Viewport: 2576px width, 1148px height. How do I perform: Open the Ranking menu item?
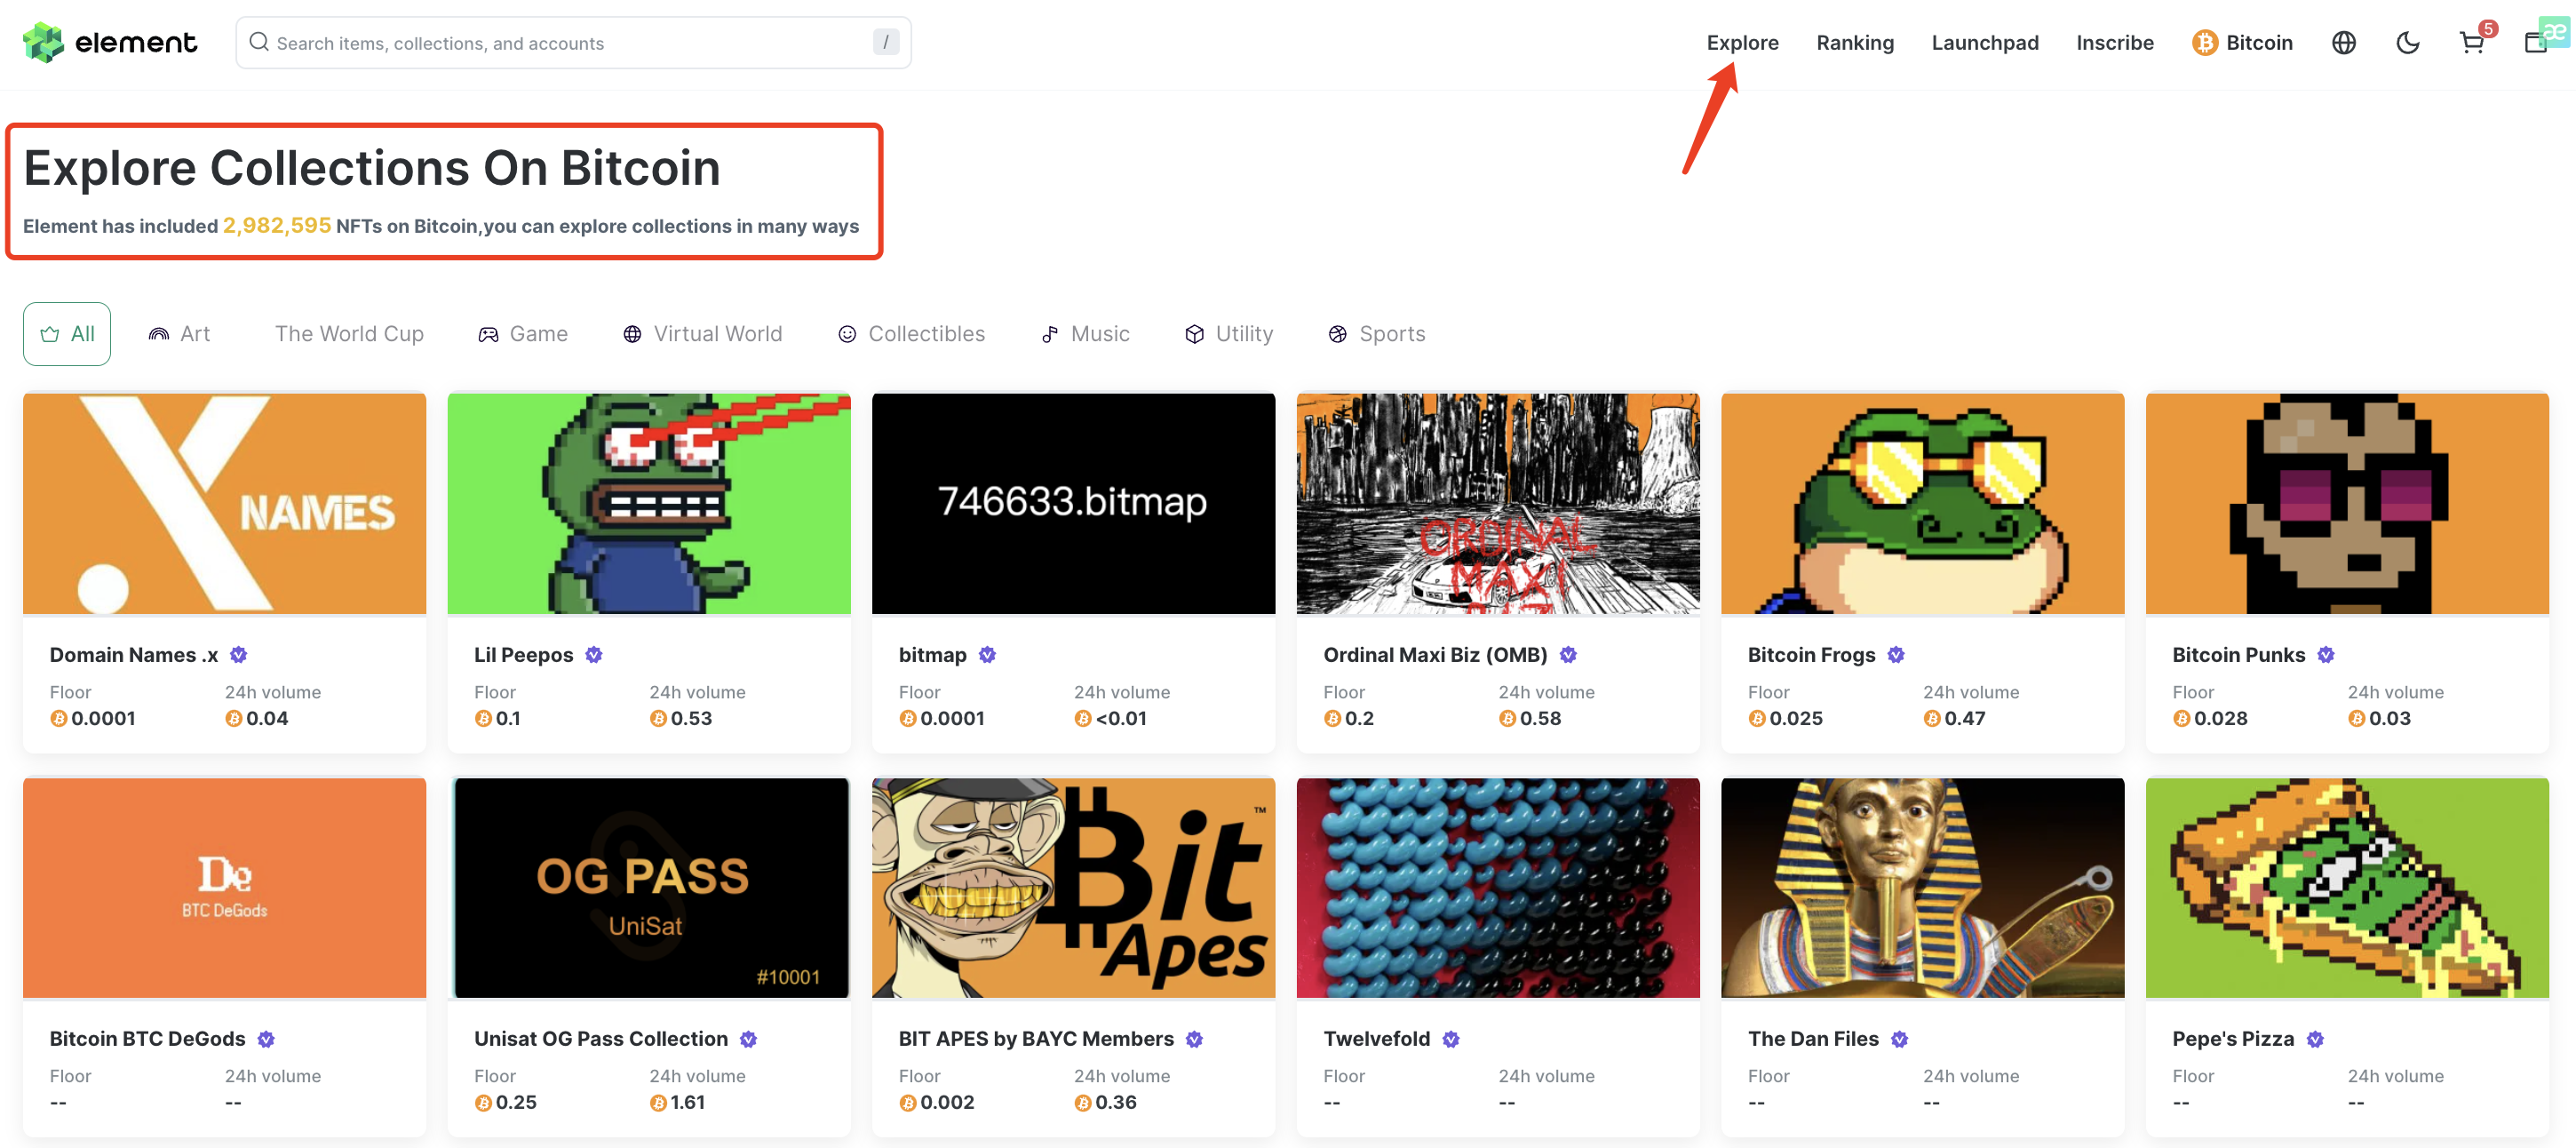[x=1854, y=43]
